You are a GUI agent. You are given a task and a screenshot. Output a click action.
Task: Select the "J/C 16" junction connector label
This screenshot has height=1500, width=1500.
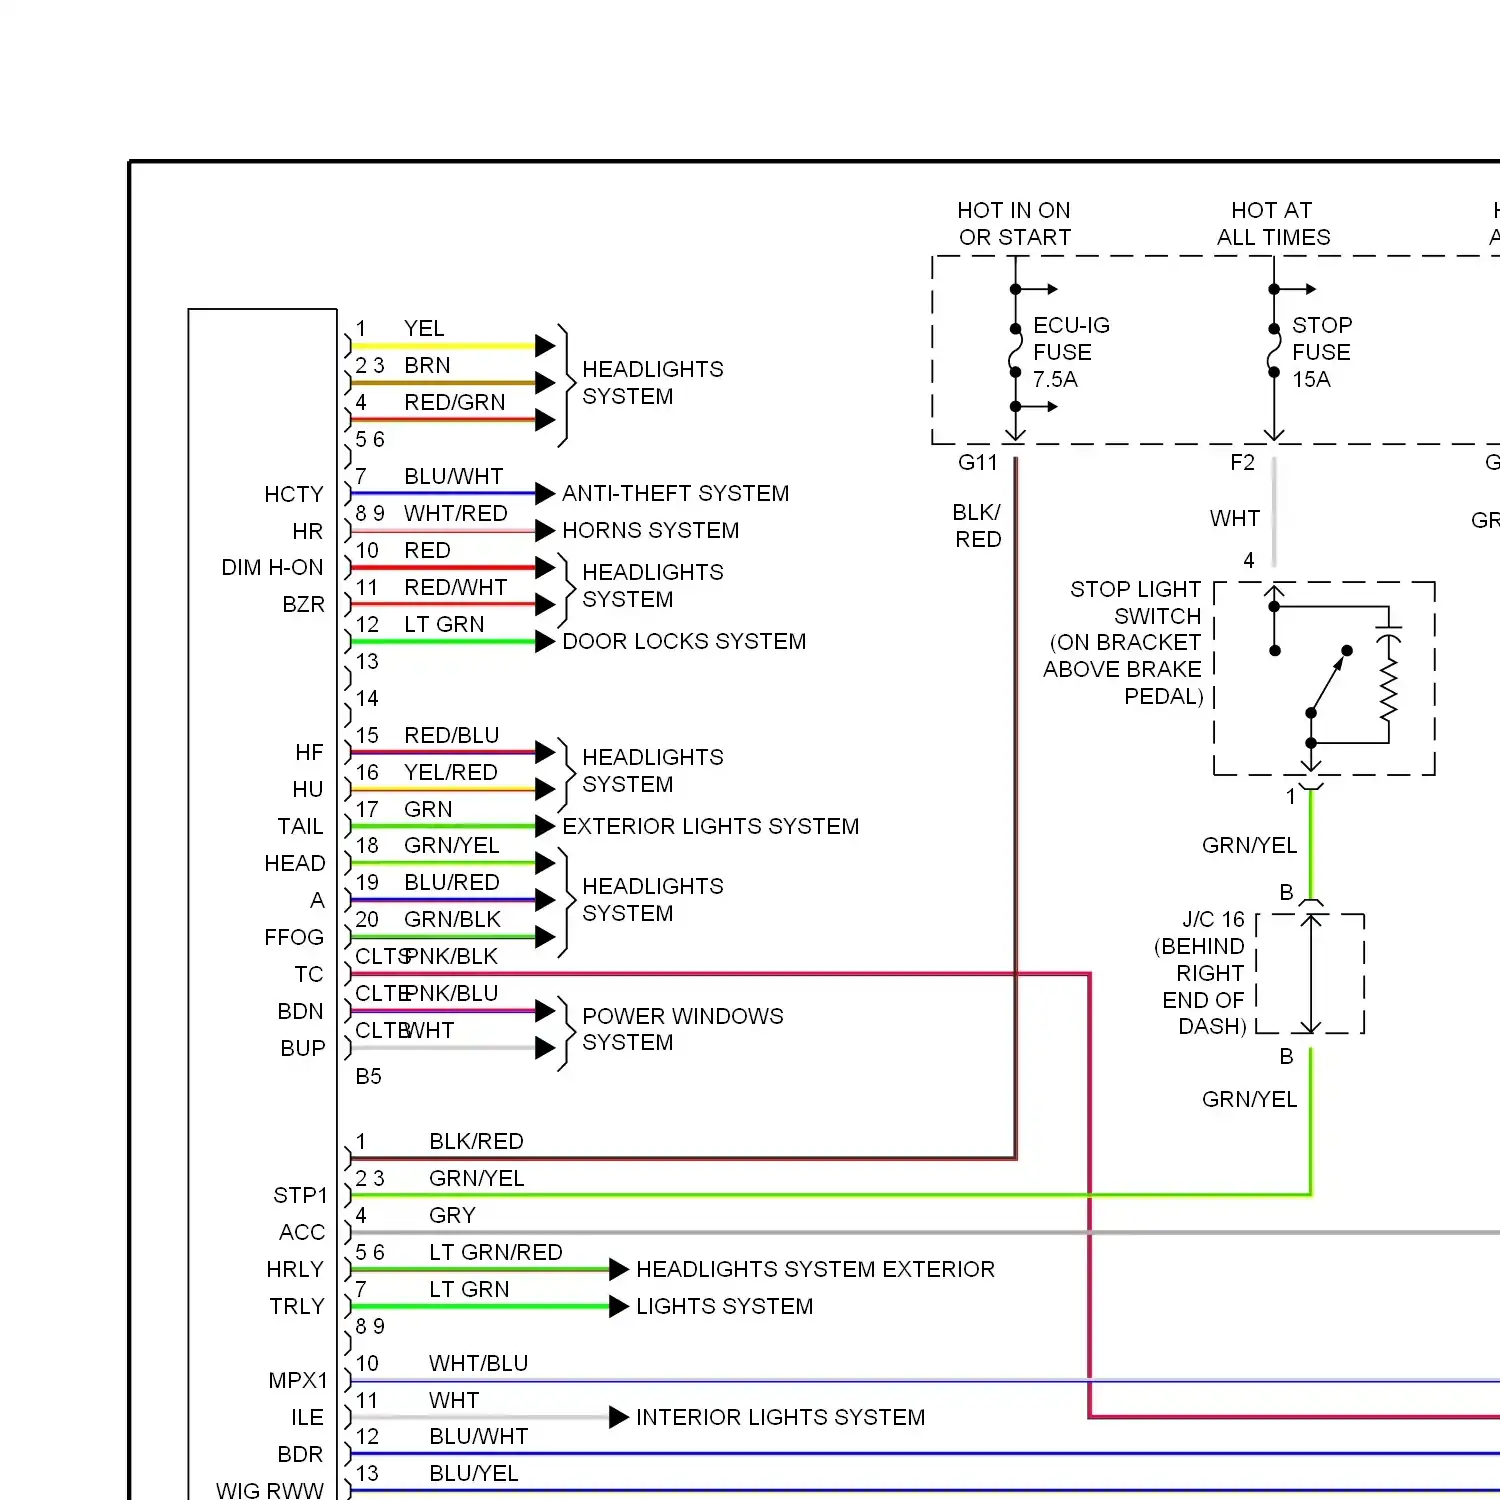point(1214,919)
